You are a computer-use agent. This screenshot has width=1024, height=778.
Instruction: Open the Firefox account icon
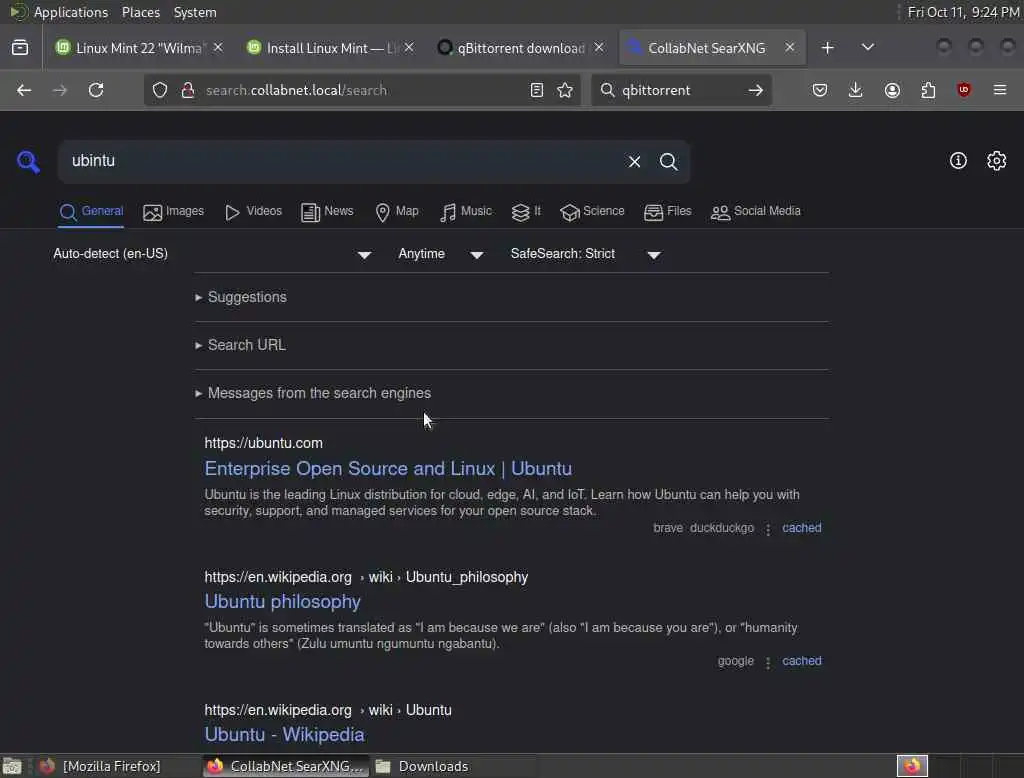(x=892, y=90)
